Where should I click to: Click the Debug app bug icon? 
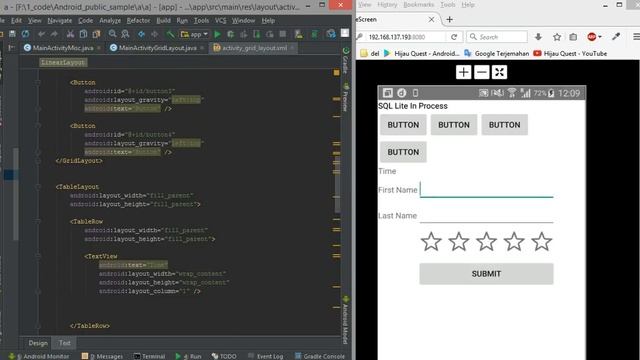point(231,34)
